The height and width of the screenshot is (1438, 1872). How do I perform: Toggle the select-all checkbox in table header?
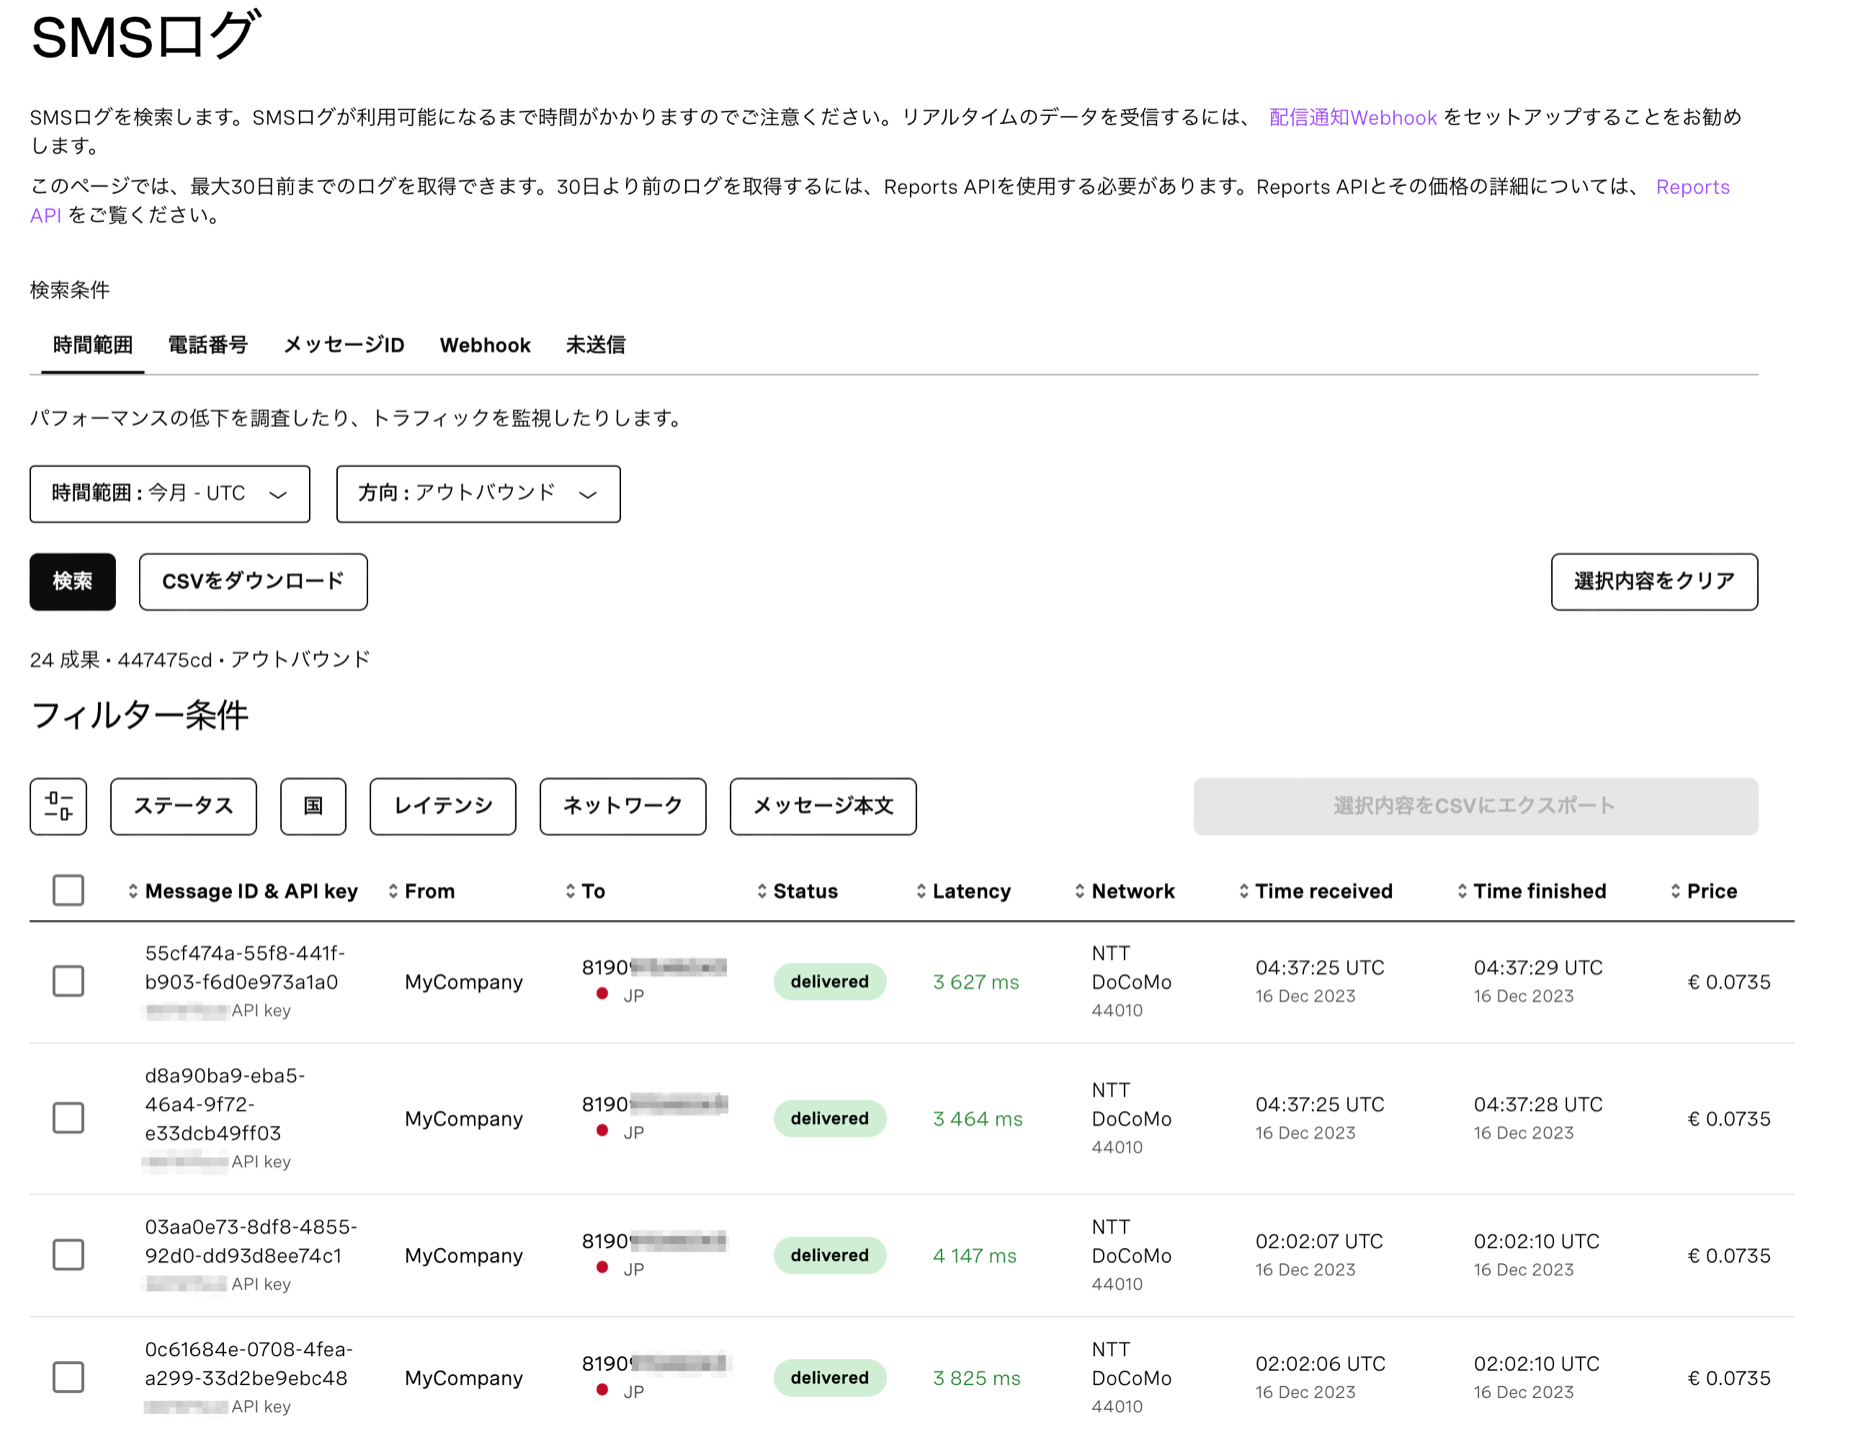point(68,890)
